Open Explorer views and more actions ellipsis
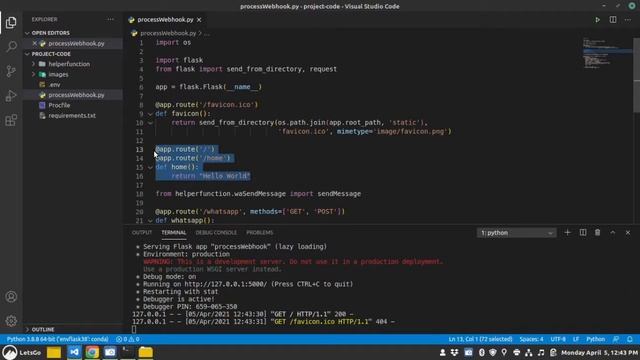 [x=111, y=19]
